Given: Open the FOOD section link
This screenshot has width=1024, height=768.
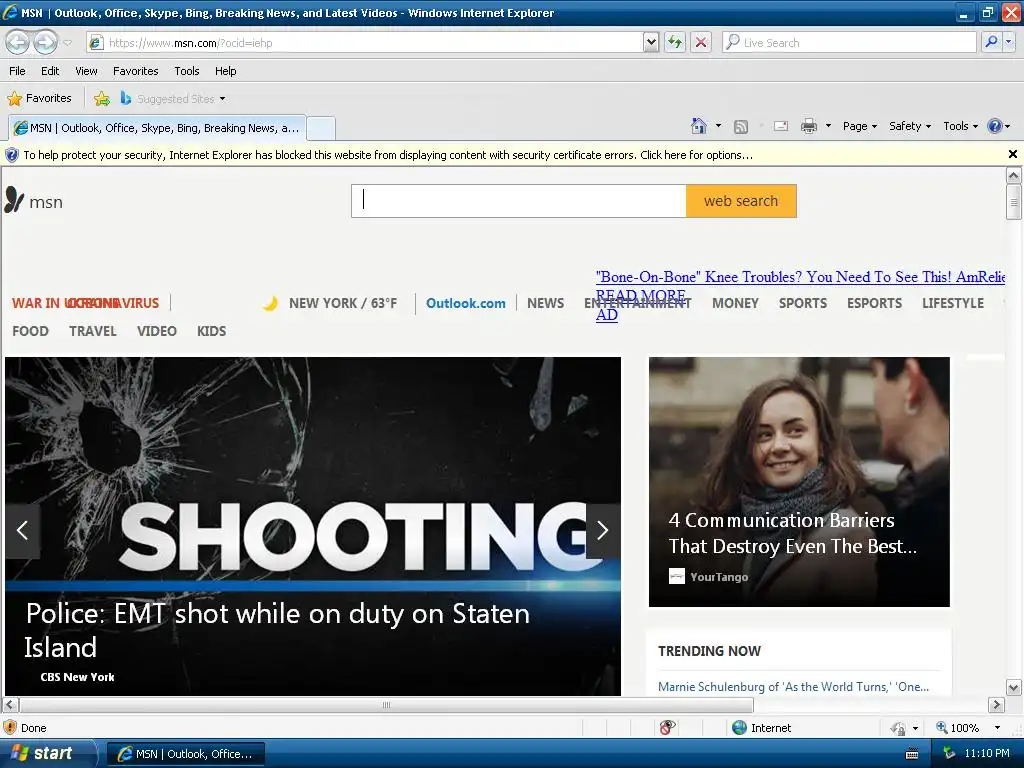Looking at the screenshot, I should pyautogui.click(x=30, y=331).
